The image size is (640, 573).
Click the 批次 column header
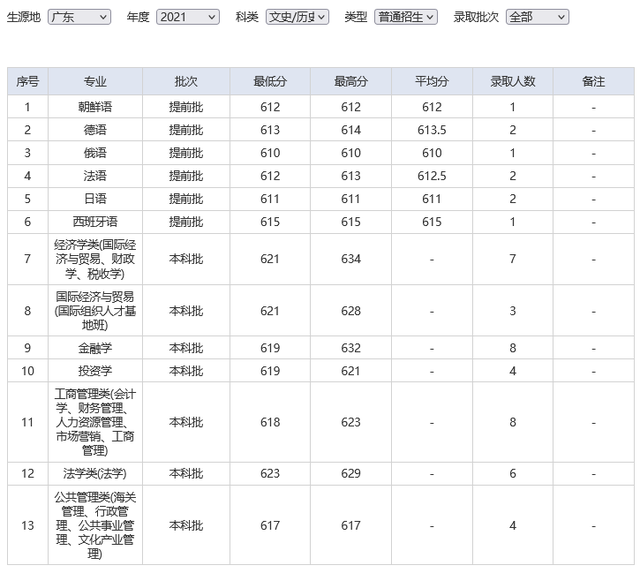[x=186, y=82]
